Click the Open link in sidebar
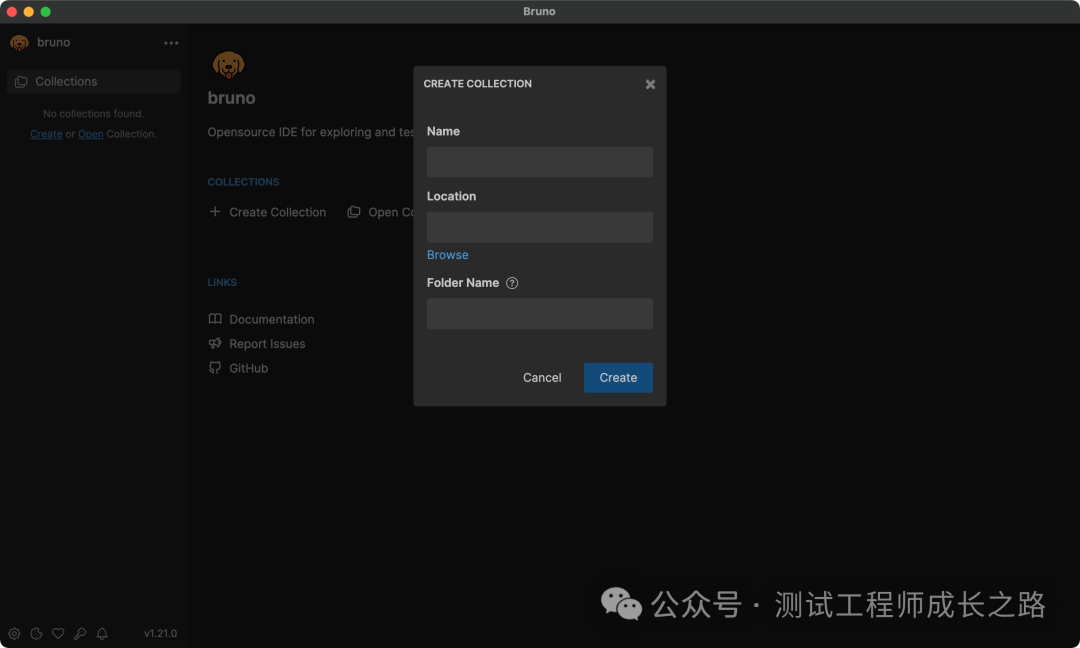The image size is (1080, 648). 90,134
